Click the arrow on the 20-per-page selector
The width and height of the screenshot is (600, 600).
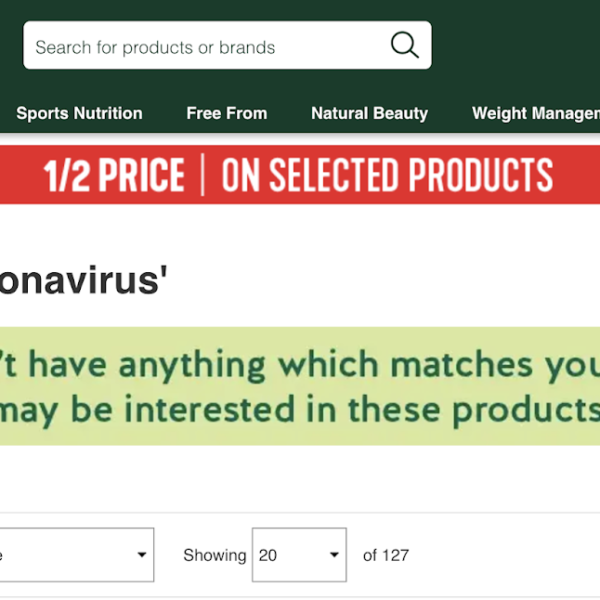tap(334, 555)
